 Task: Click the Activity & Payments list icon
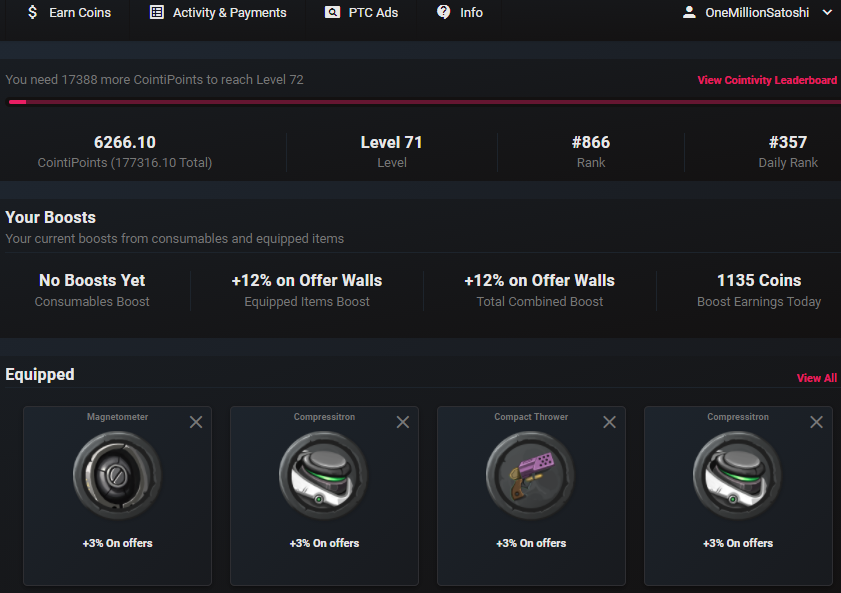click(x=157, y=12)
